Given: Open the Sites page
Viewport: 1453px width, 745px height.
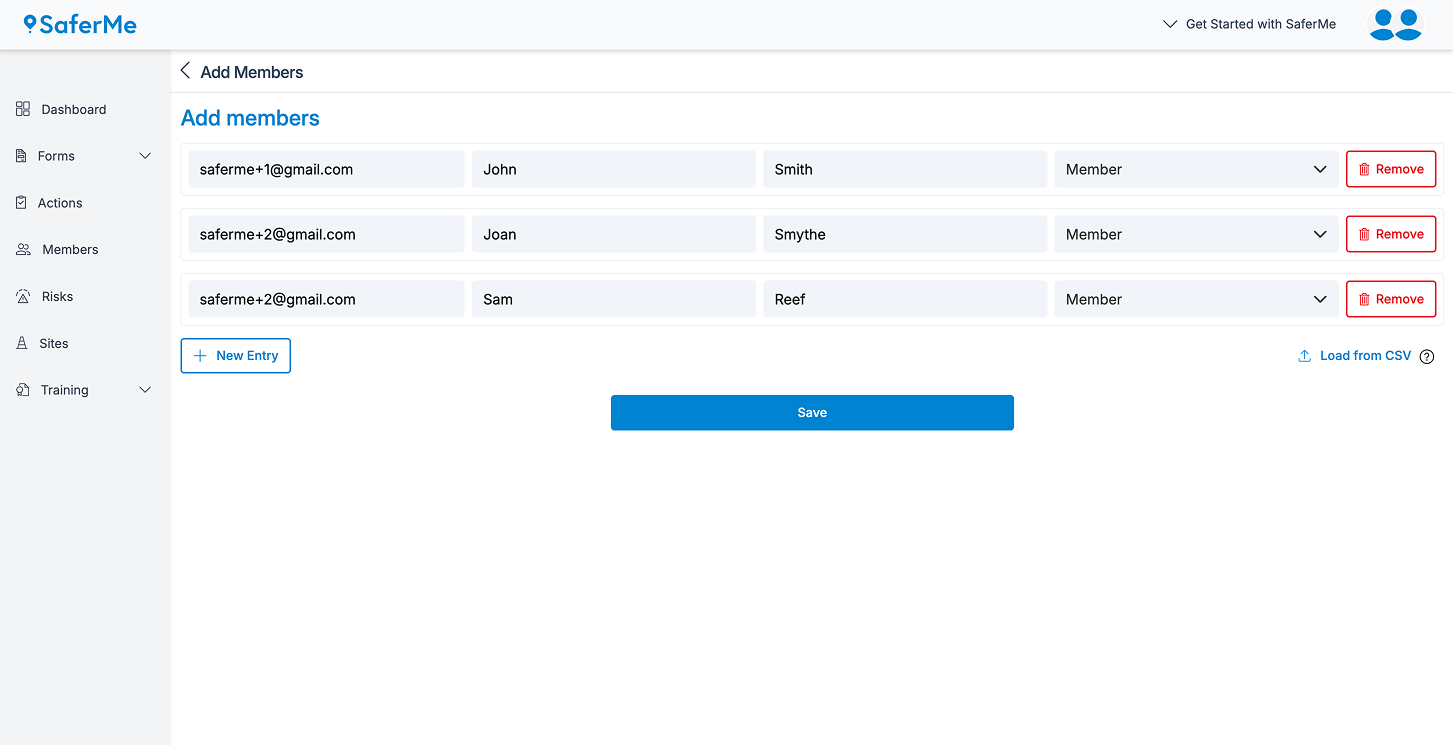Looking at the screenshot, I should point(55,343).
